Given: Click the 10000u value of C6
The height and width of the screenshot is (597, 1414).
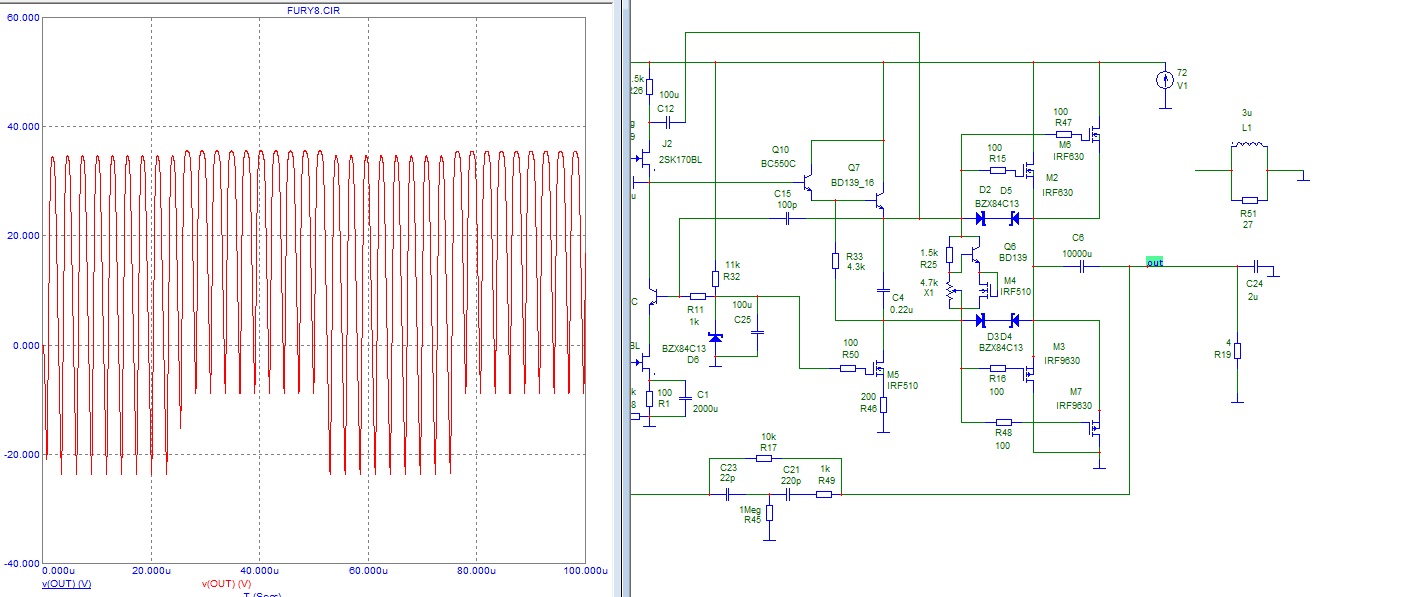Looking at the screenshot, I should point(1078,254).
